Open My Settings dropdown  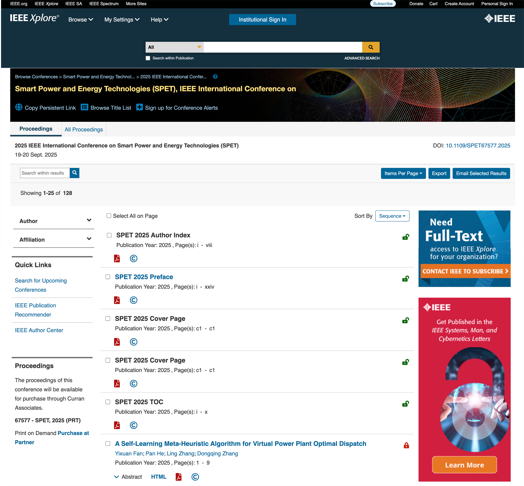pyautogui.click(x=122, y=20)
